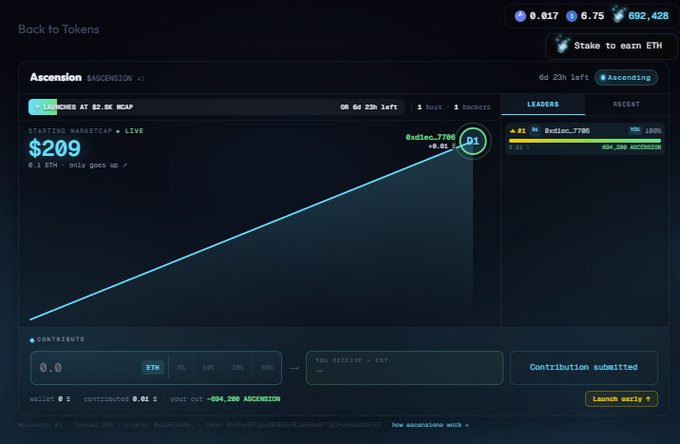Click the 6d 23h left header text

coord(563,78)
